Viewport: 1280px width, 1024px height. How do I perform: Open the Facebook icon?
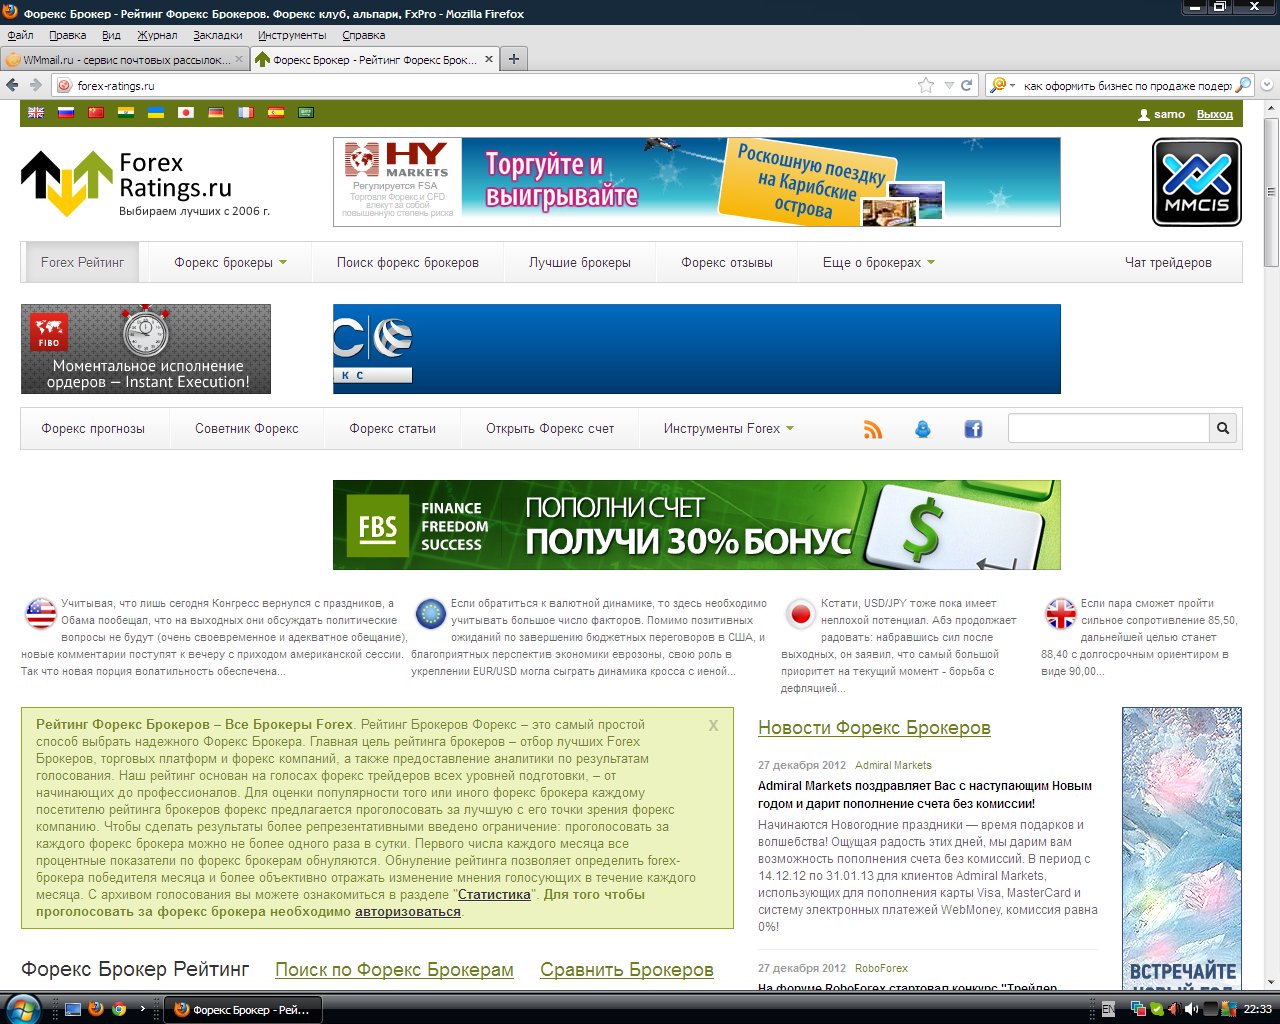(x=973, y=429)
